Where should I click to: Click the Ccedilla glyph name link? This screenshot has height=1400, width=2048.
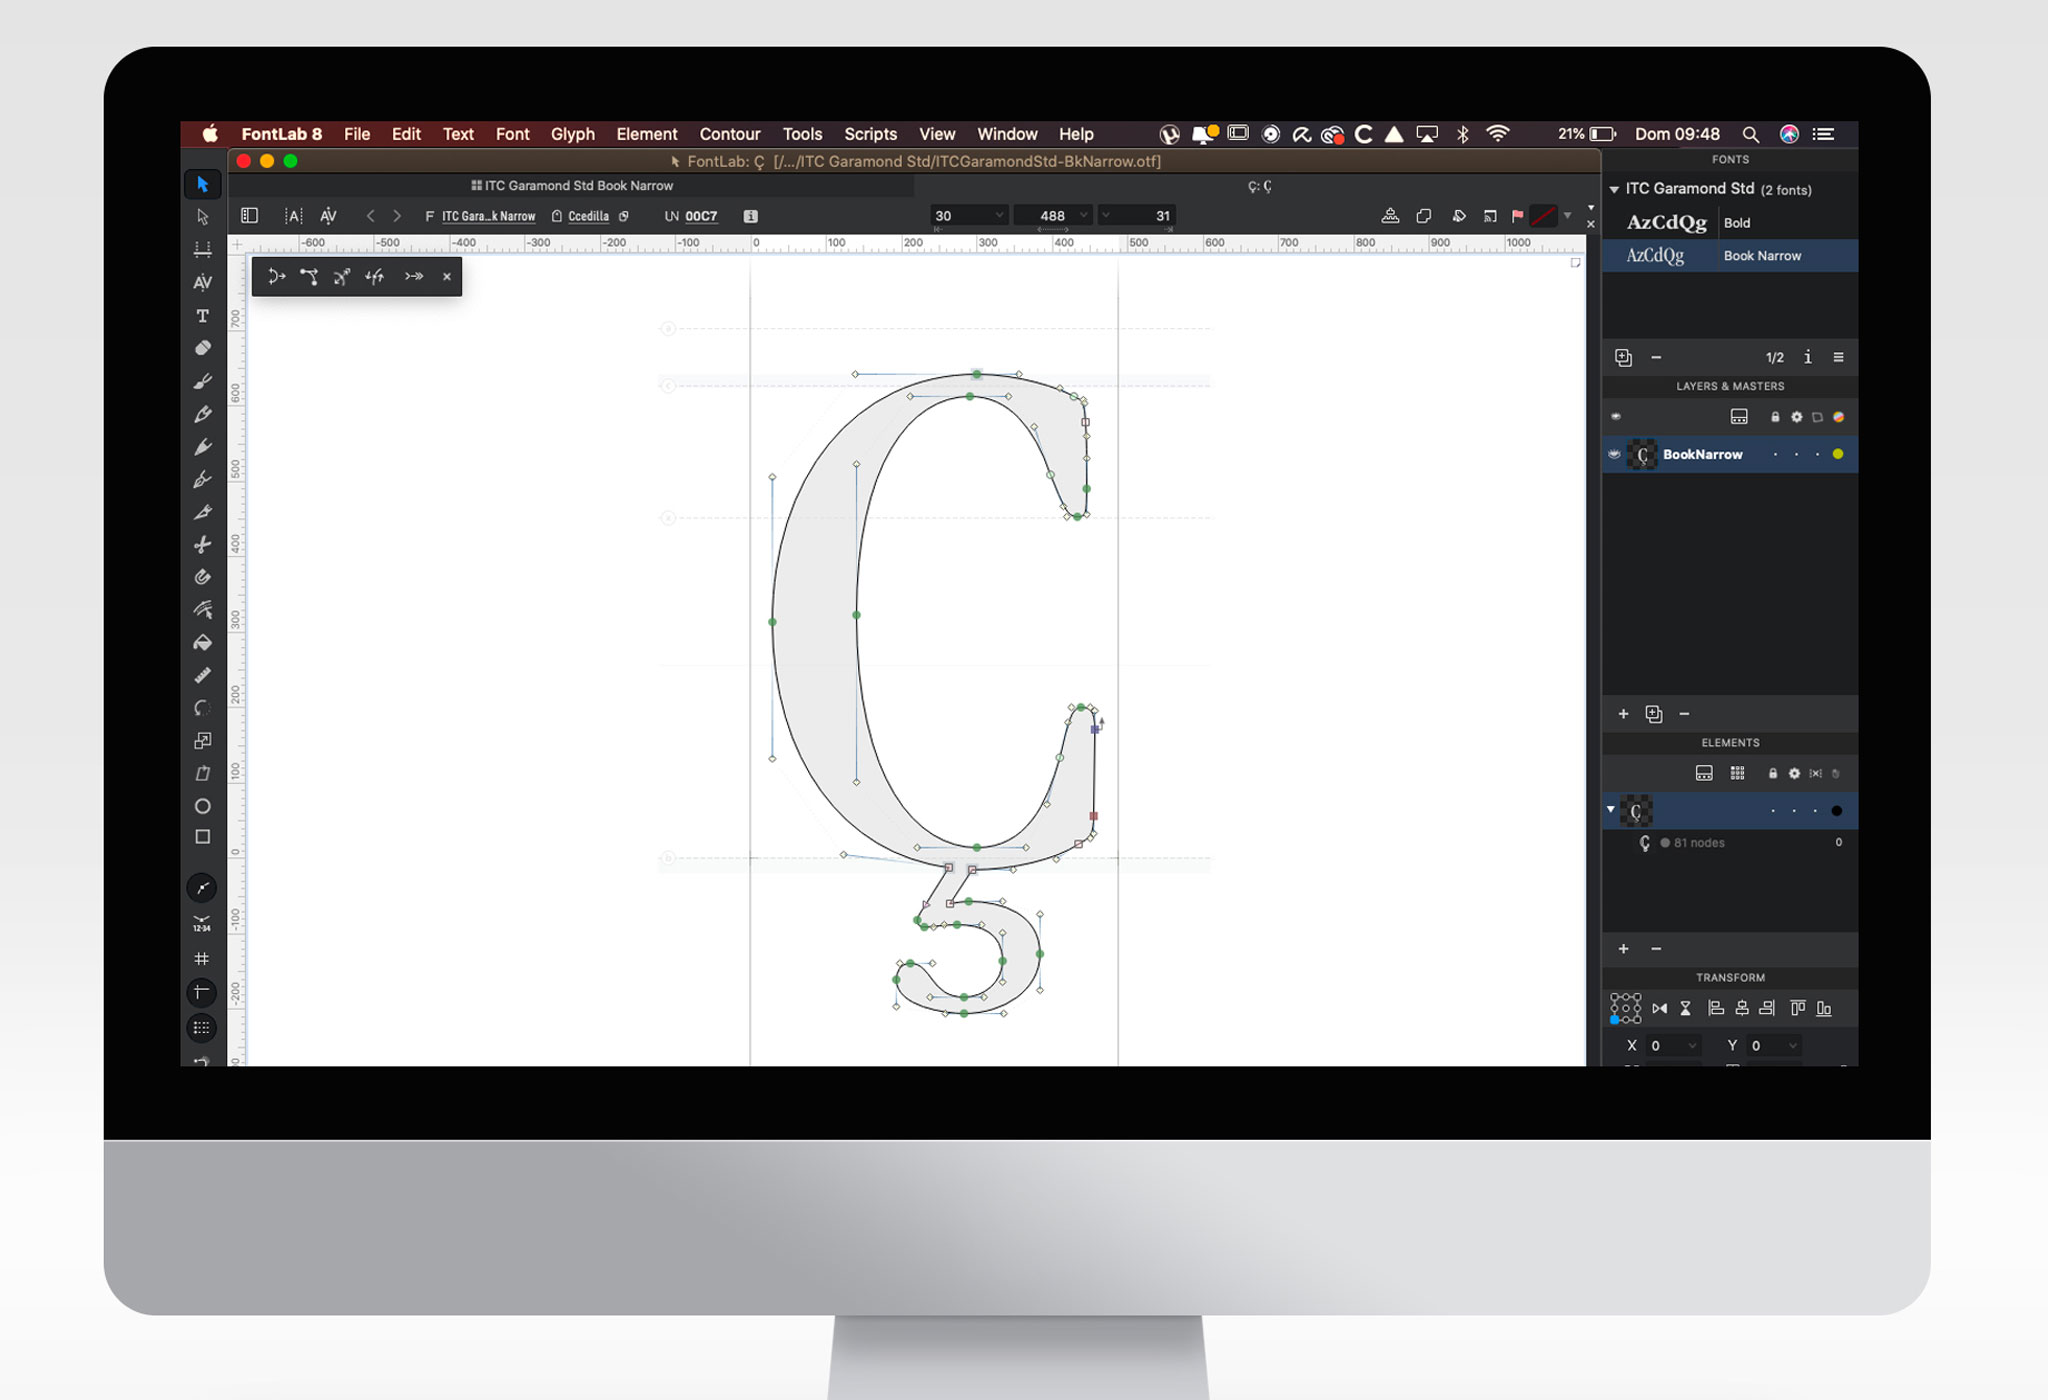[588, 216]
